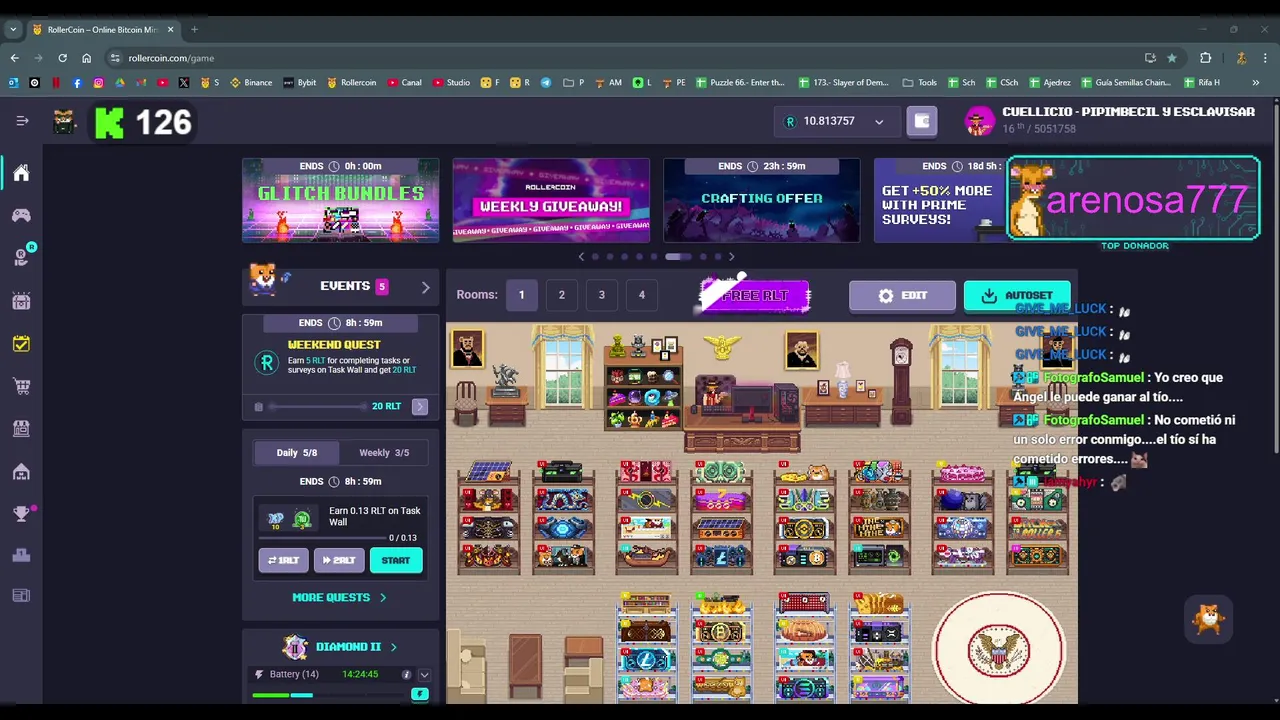Click the Weekend Quest R coin icon
Screen dimensions: 1280x720
[267, 363]
